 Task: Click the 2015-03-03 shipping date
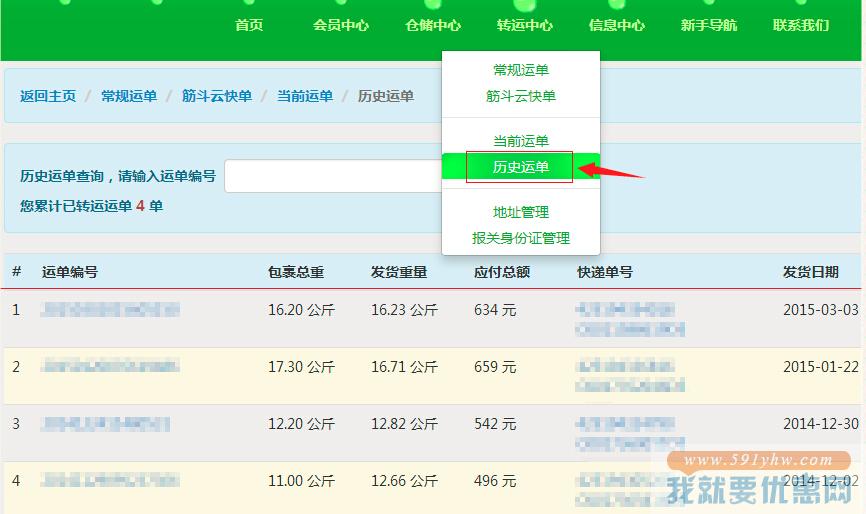821,310
